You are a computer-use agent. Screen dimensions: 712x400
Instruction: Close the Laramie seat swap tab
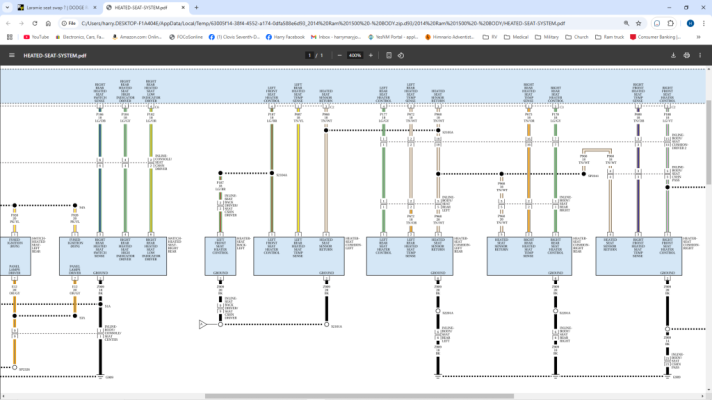click(95, 8)
